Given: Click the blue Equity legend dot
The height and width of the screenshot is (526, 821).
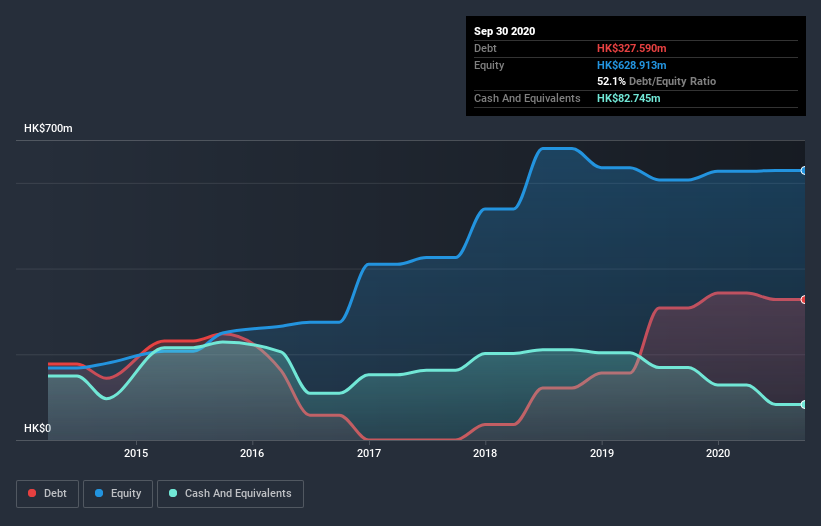Looking at the screenshot, I should tap(99, 493).
